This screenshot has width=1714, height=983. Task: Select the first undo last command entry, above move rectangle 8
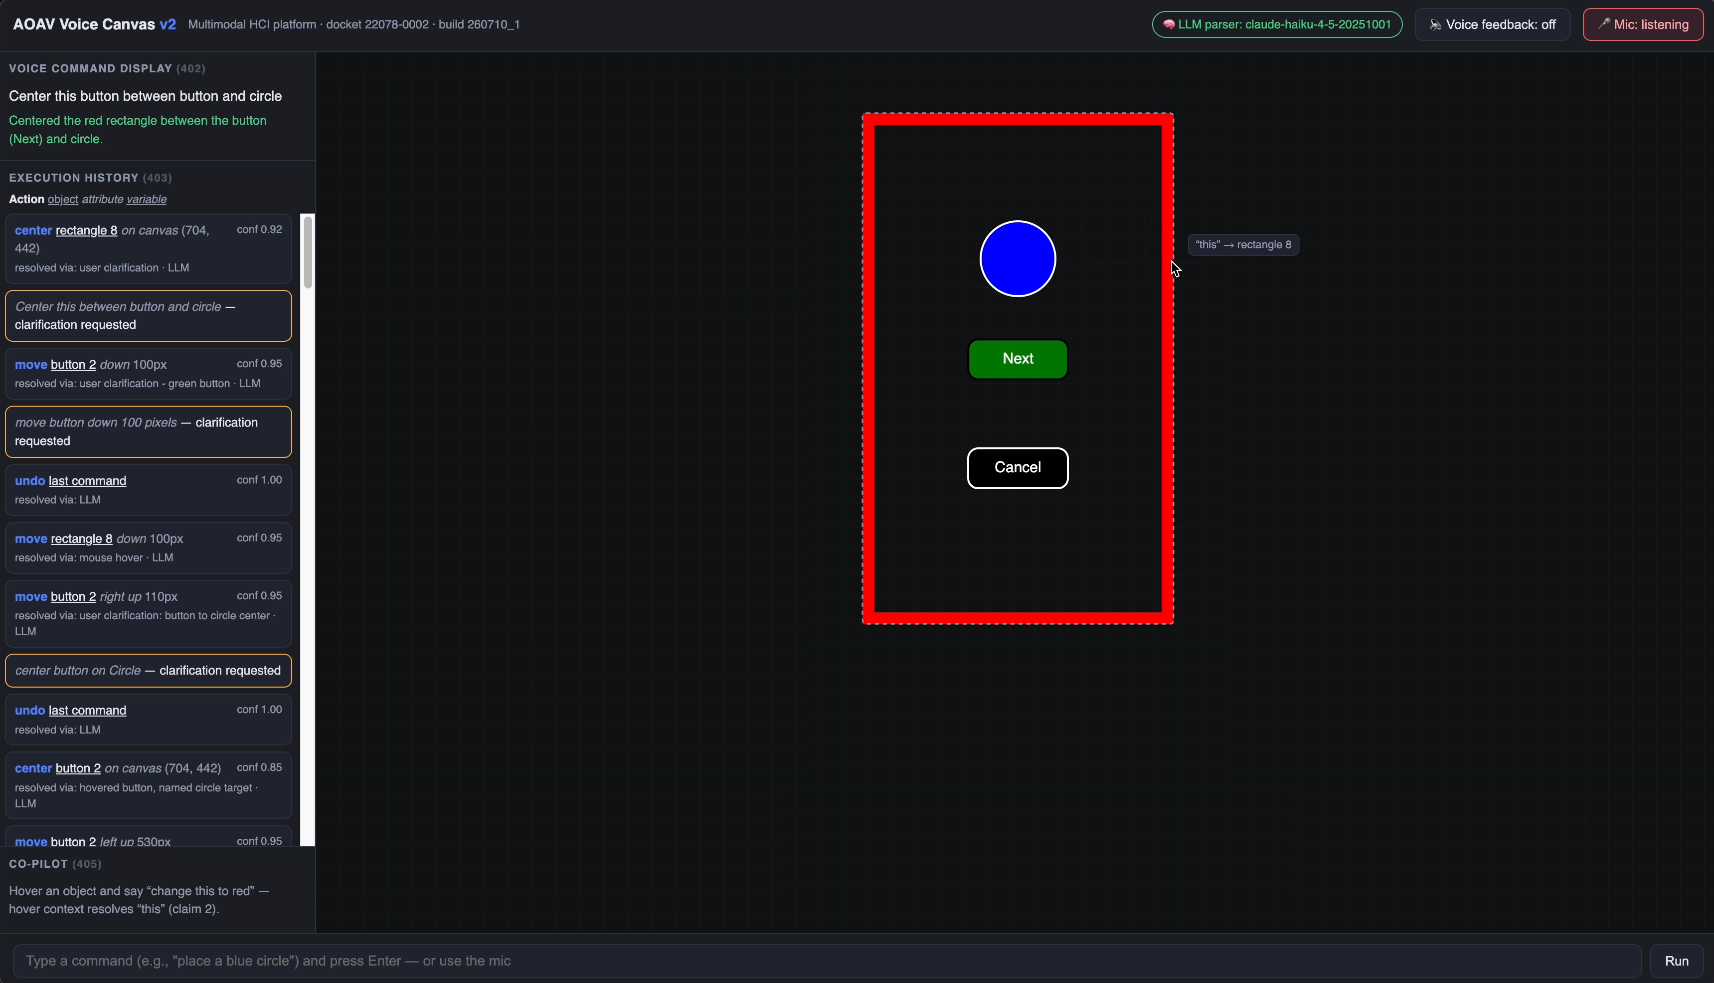pos(148,490)
